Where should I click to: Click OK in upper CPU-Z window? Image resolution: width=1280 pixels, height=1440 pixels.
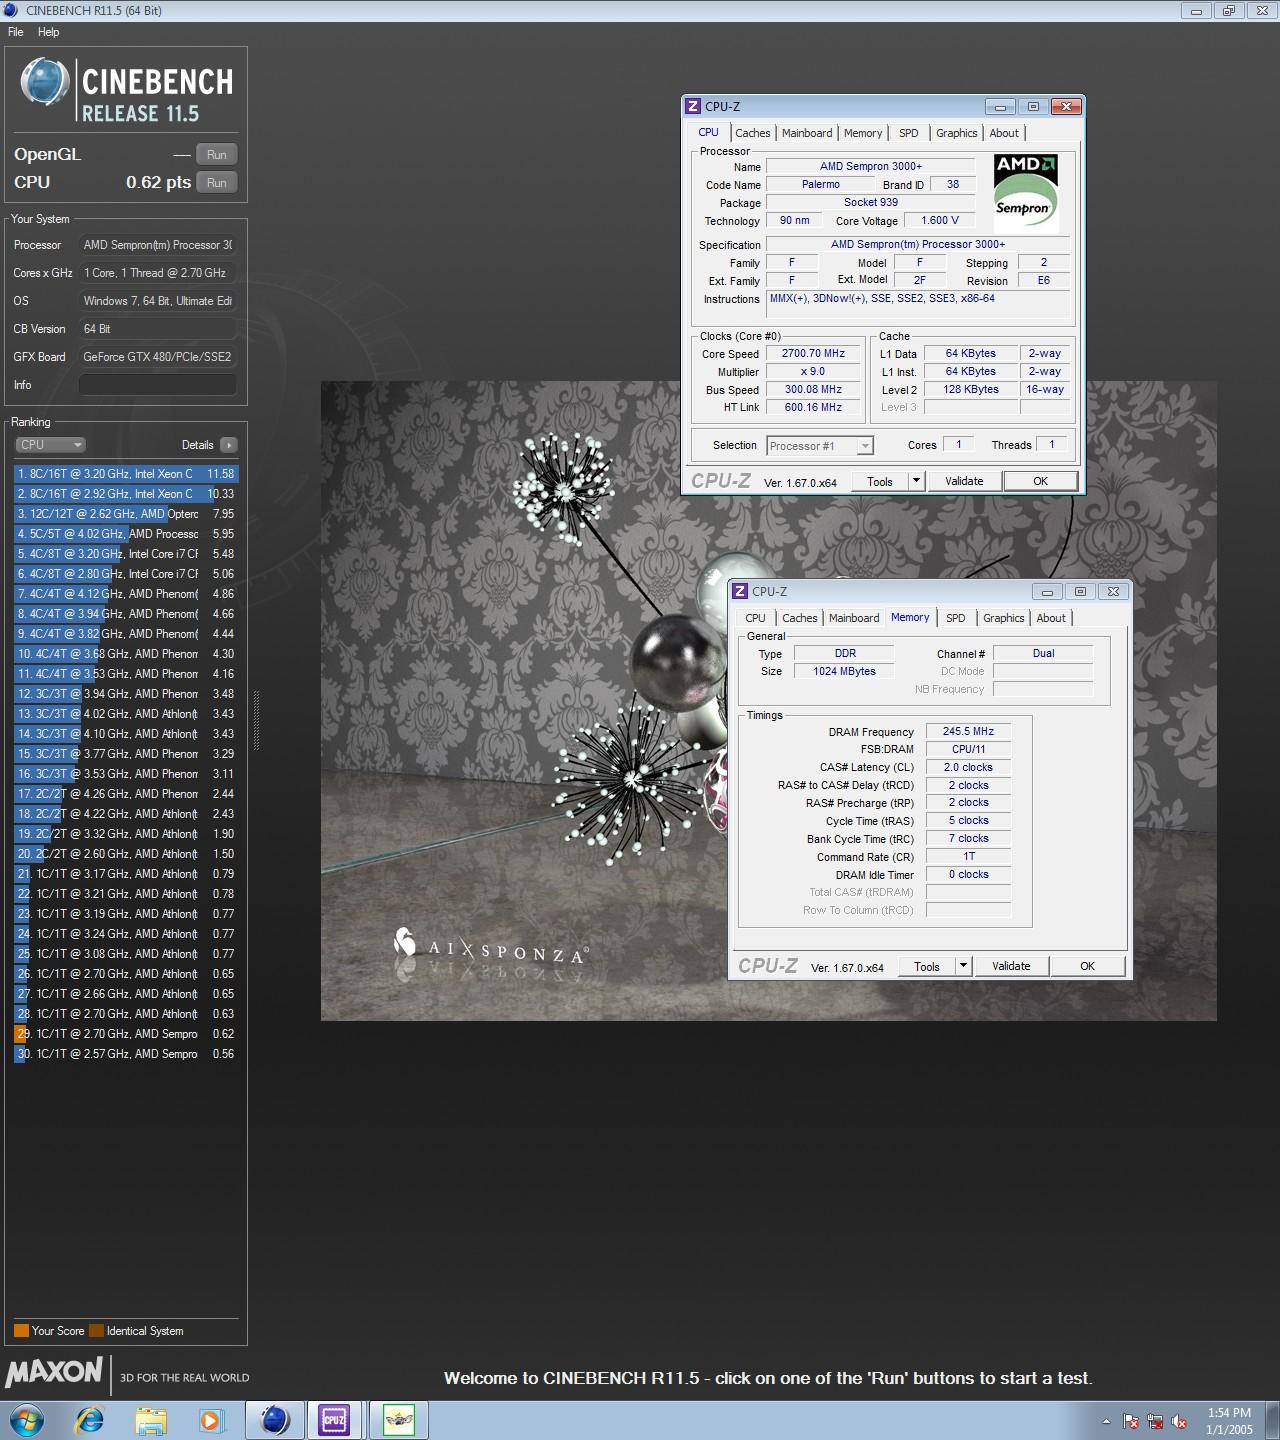point(1040,481)
